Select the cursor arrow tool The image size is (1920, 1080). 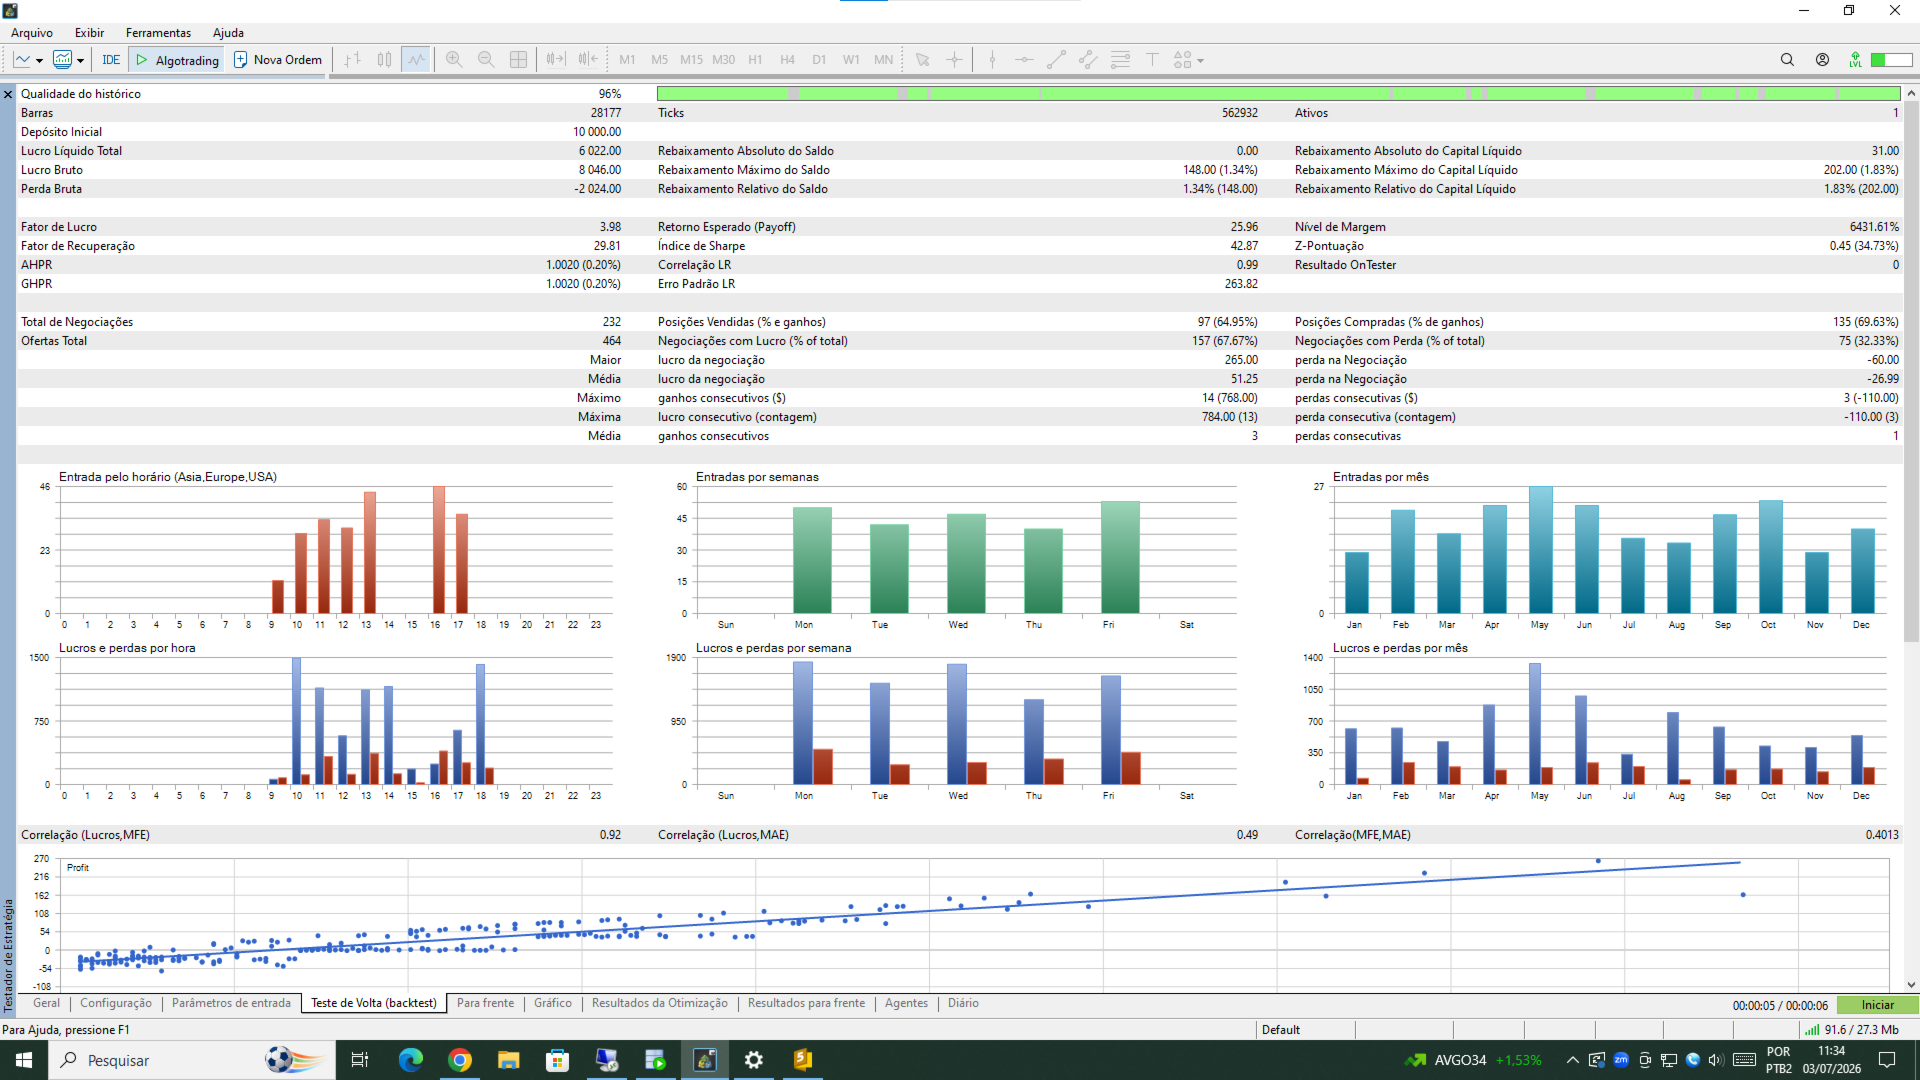923,60
